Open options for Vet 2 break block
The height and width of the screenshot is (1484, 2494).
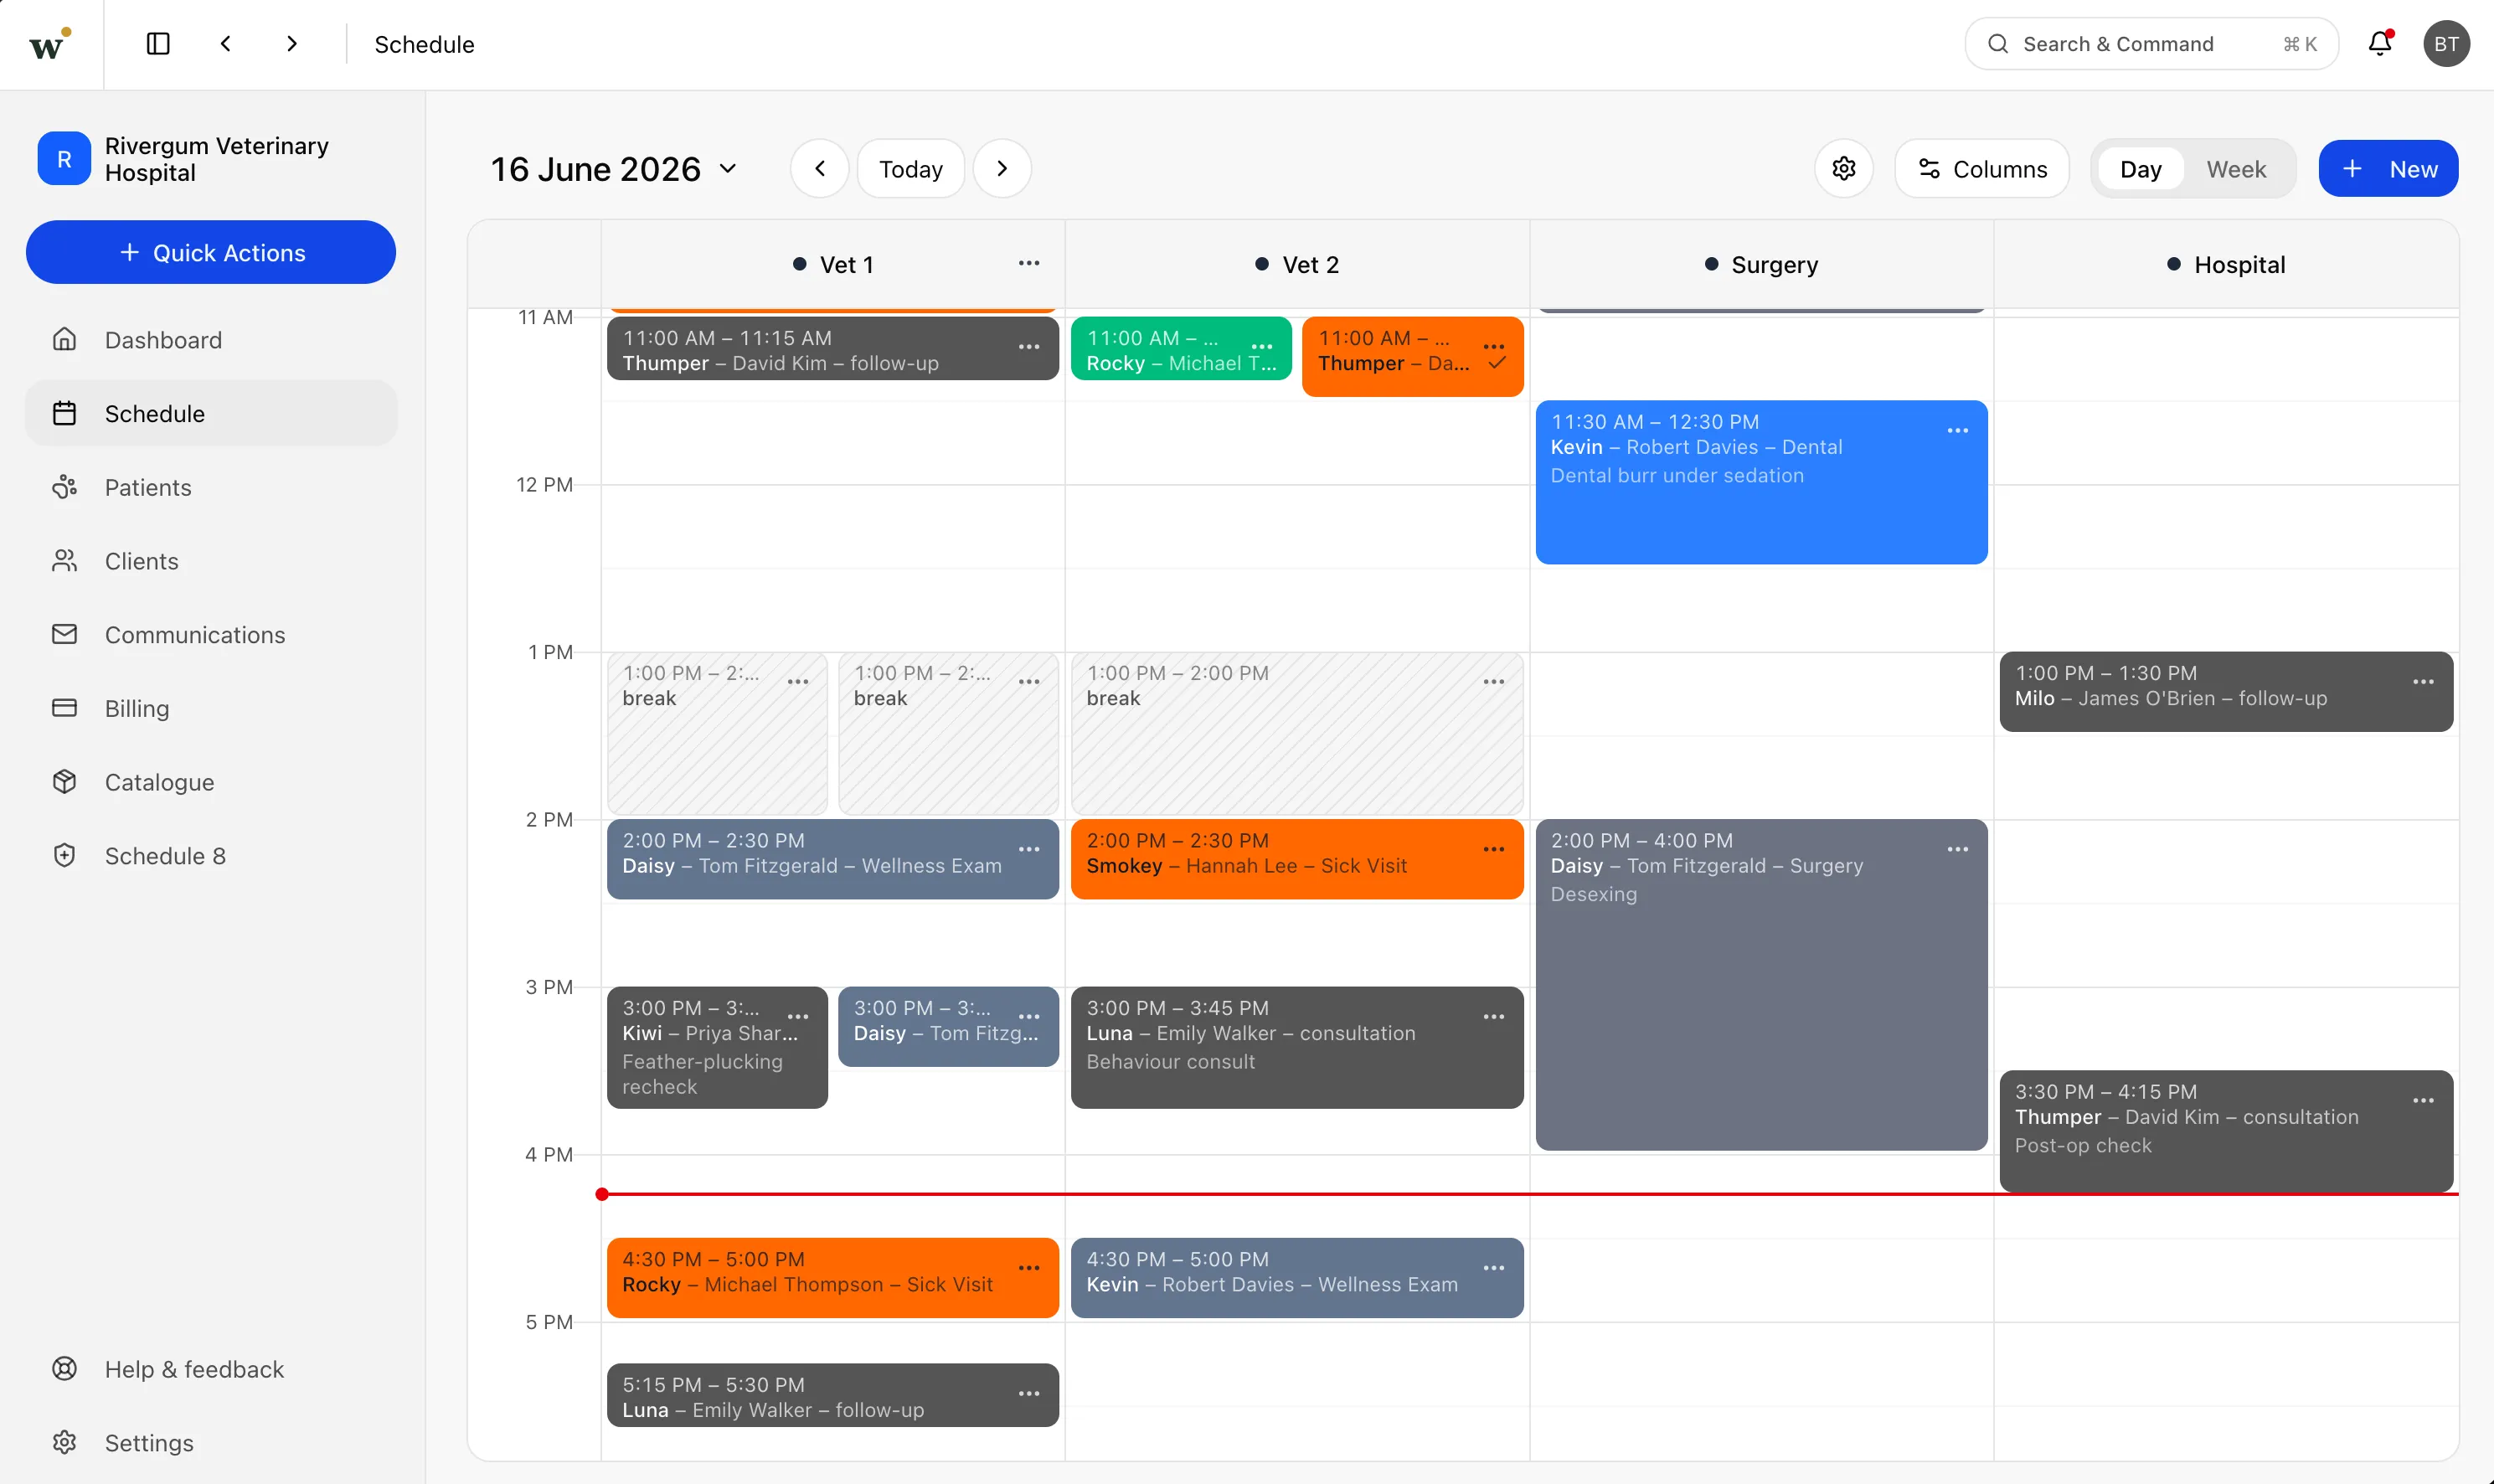coord(1494,682)
